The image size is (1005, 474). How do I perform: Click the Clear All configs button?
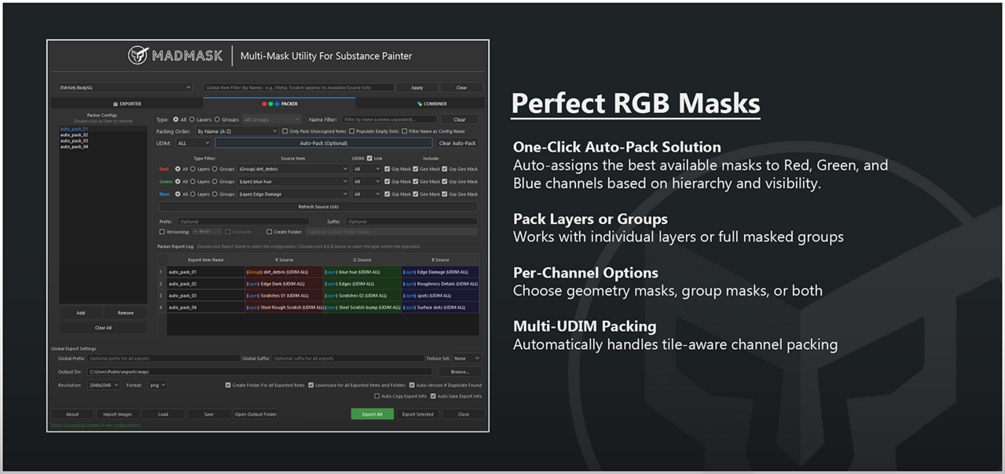point(103,327)
